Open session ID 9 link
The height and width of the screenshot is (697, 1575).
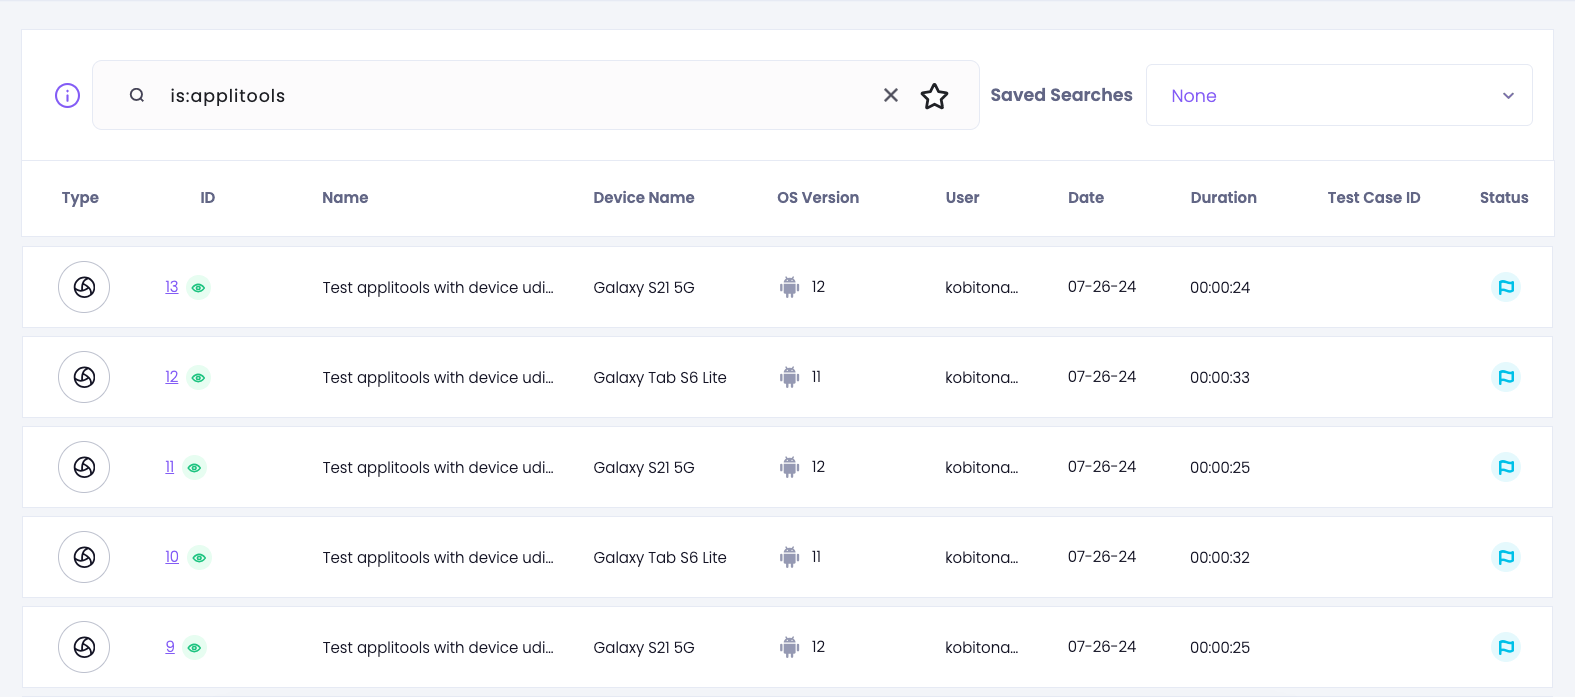pos(170,647)
